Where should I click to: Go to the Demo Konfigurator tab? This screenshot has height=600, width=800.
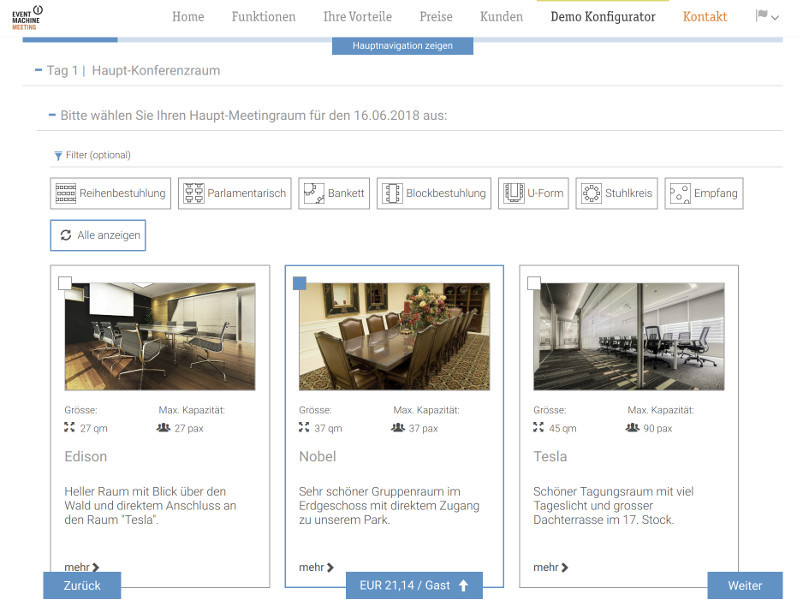click(603, 17)
